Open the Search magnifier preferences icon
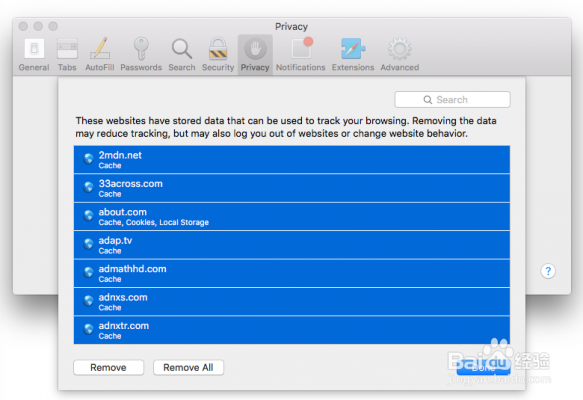This screenshot has height=400, width=583. [182, 49]
